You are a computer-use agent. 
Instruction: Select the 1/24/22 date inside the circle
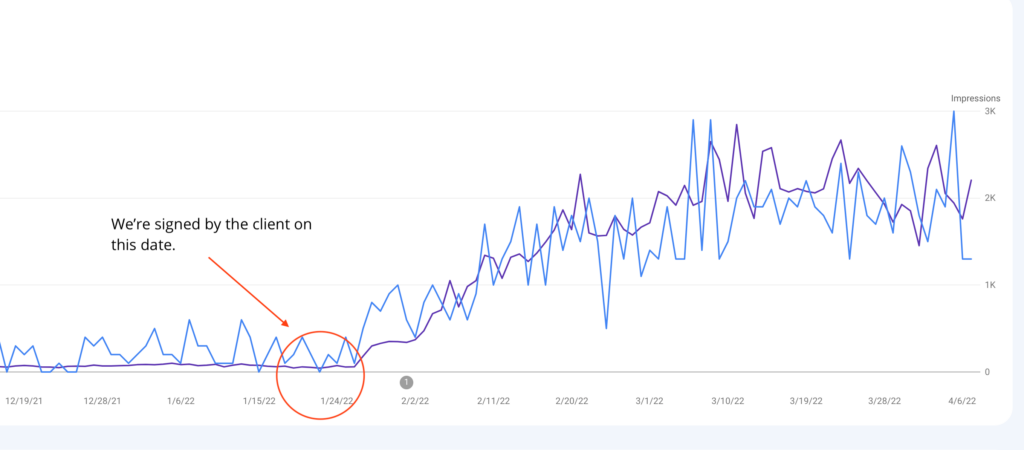click(337, 401)
